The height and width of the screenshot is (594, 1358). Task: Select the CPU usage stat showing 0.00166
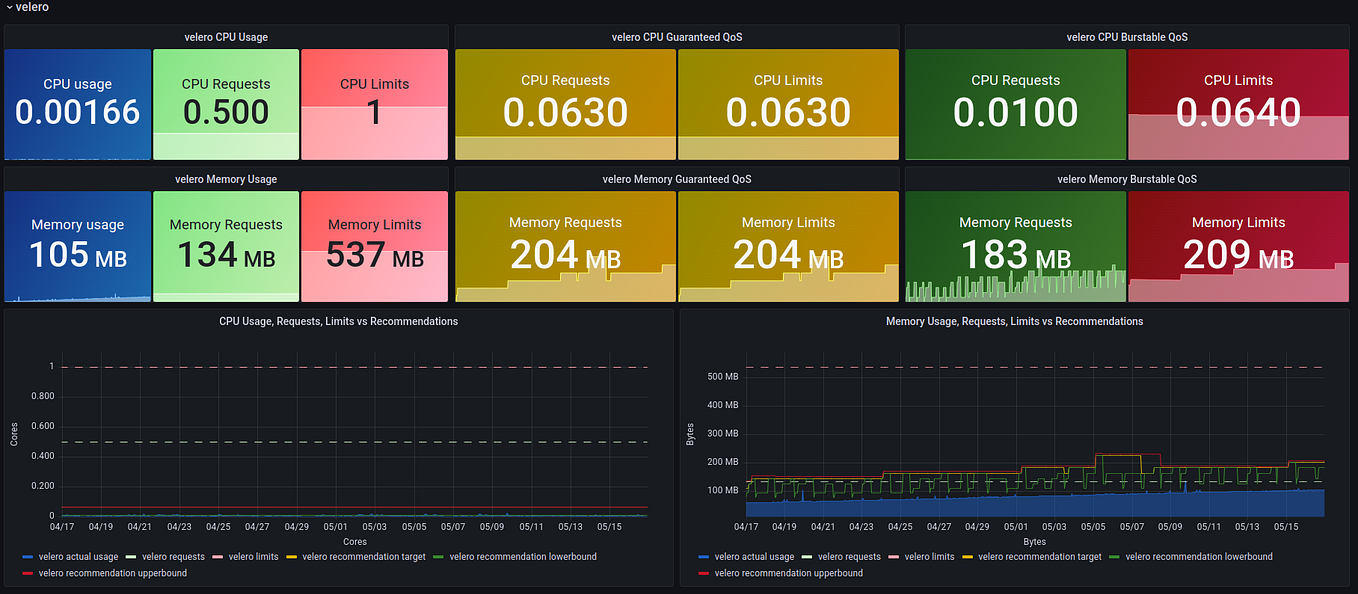point(77,104)
